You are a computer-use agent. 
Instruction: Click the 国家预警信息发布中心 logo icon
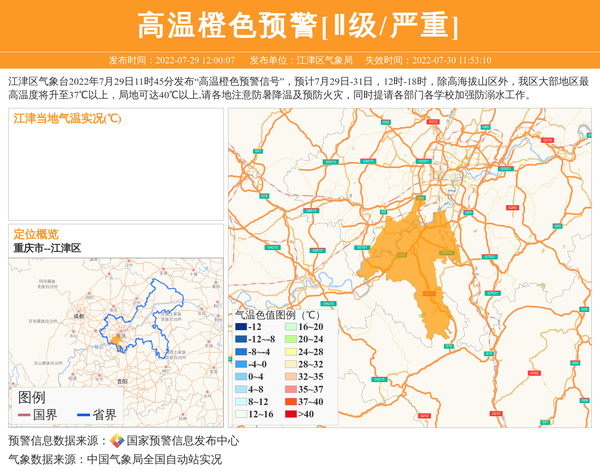117,441
